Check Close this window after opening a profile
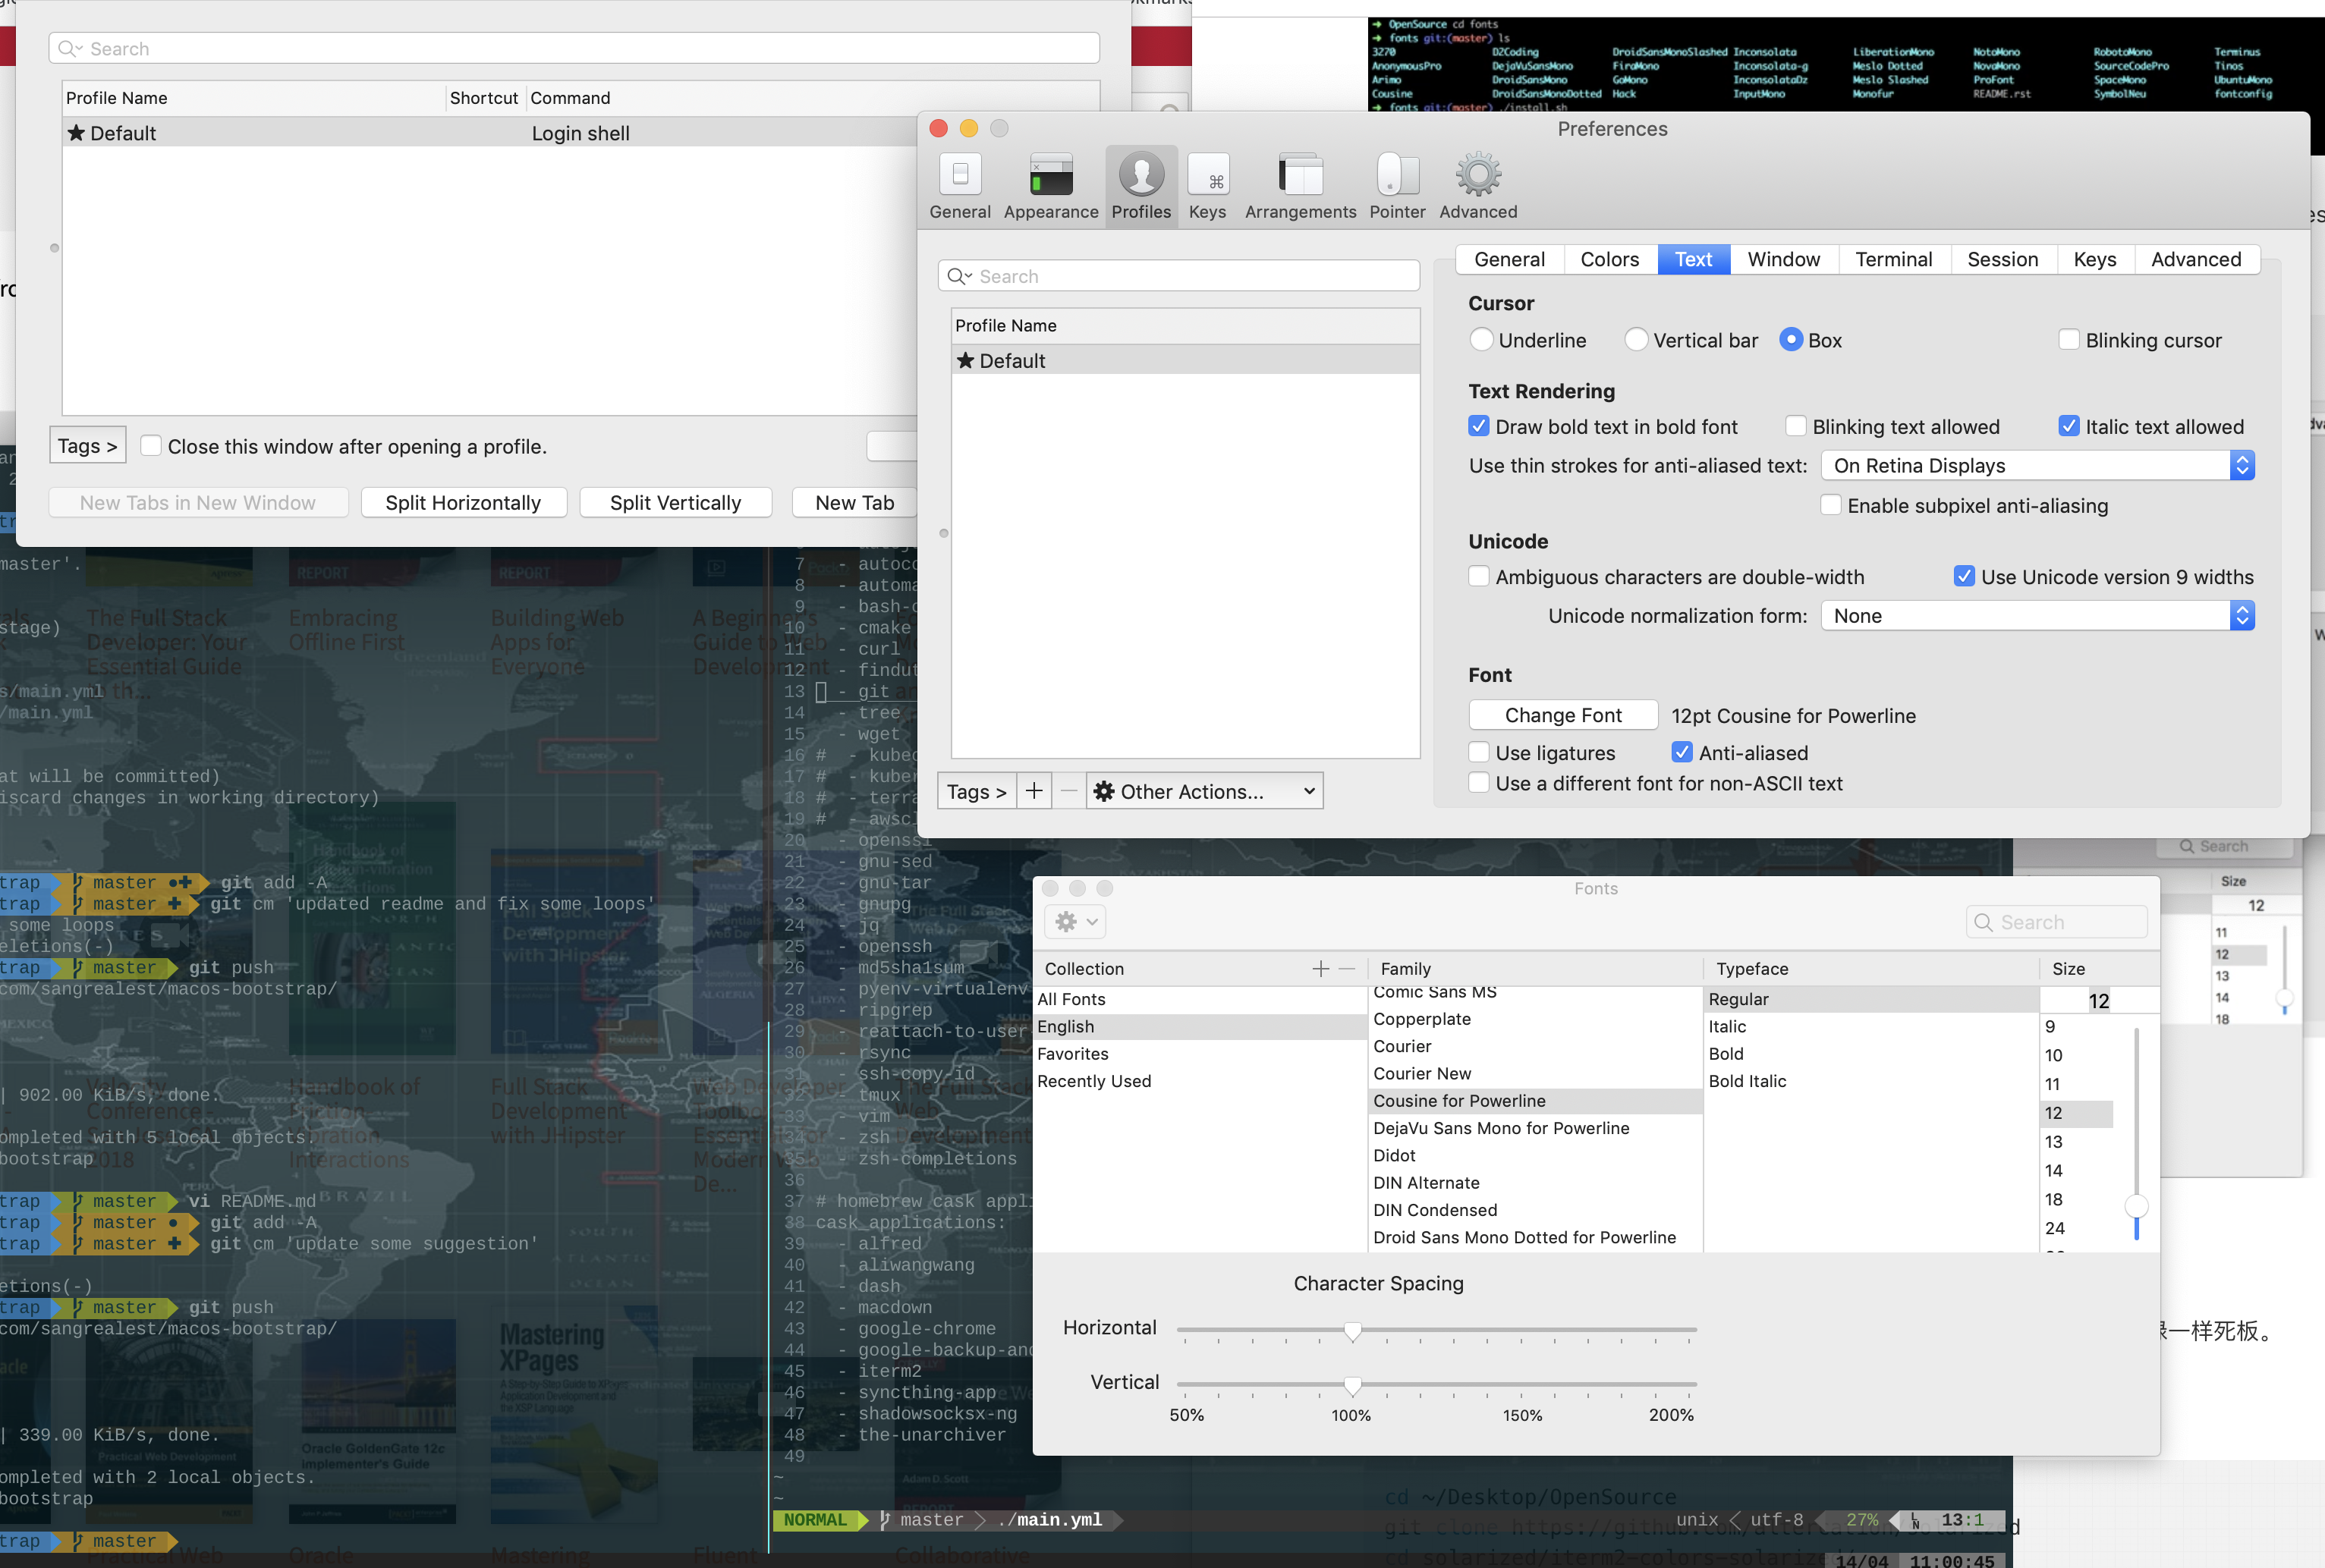This screenshot has width=2325, height=1568. tap(150, 446)
